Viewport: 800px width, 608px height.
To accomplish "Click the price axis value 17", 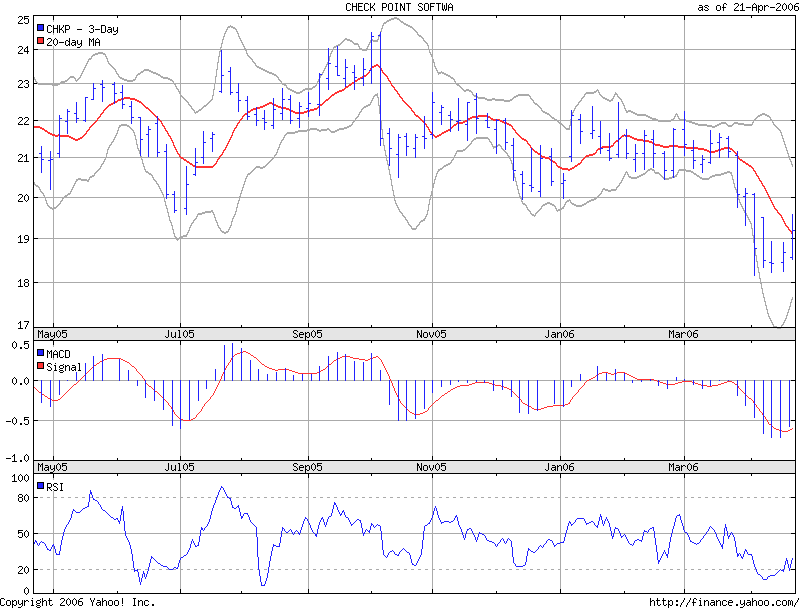I will [23, 325].
